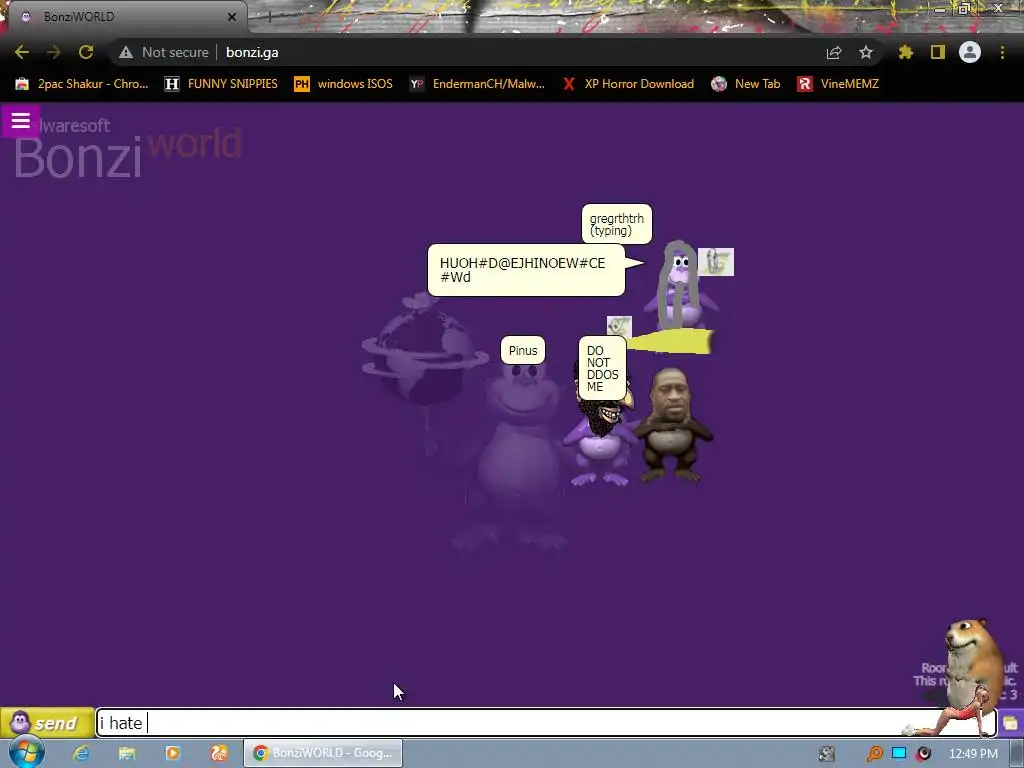Open Windows Media Player from taskbar

point(172,753)
